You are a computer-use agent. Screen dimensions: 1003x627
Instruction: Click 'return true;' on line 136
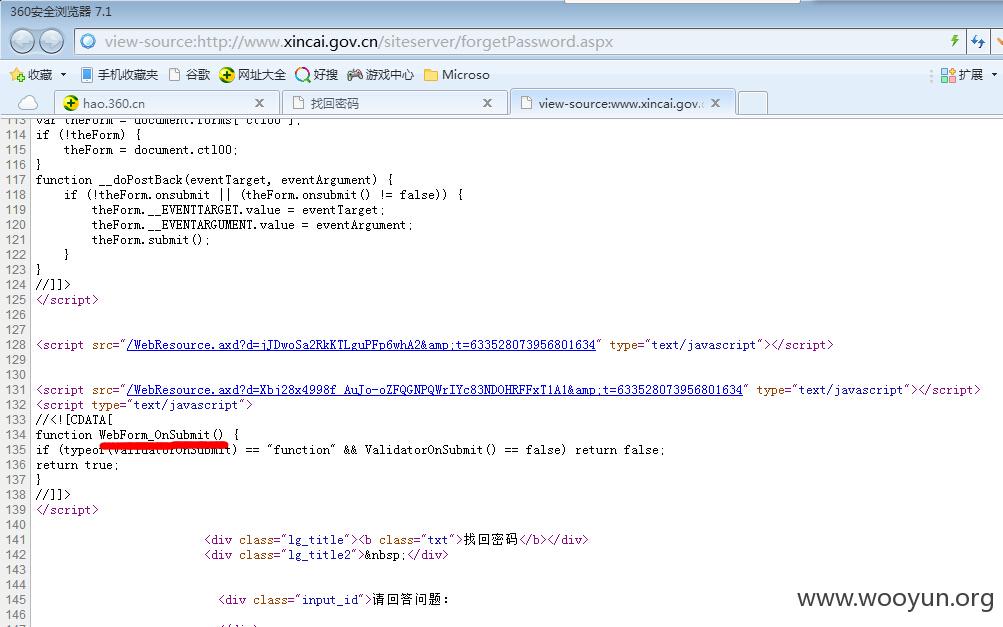point(77,465)
